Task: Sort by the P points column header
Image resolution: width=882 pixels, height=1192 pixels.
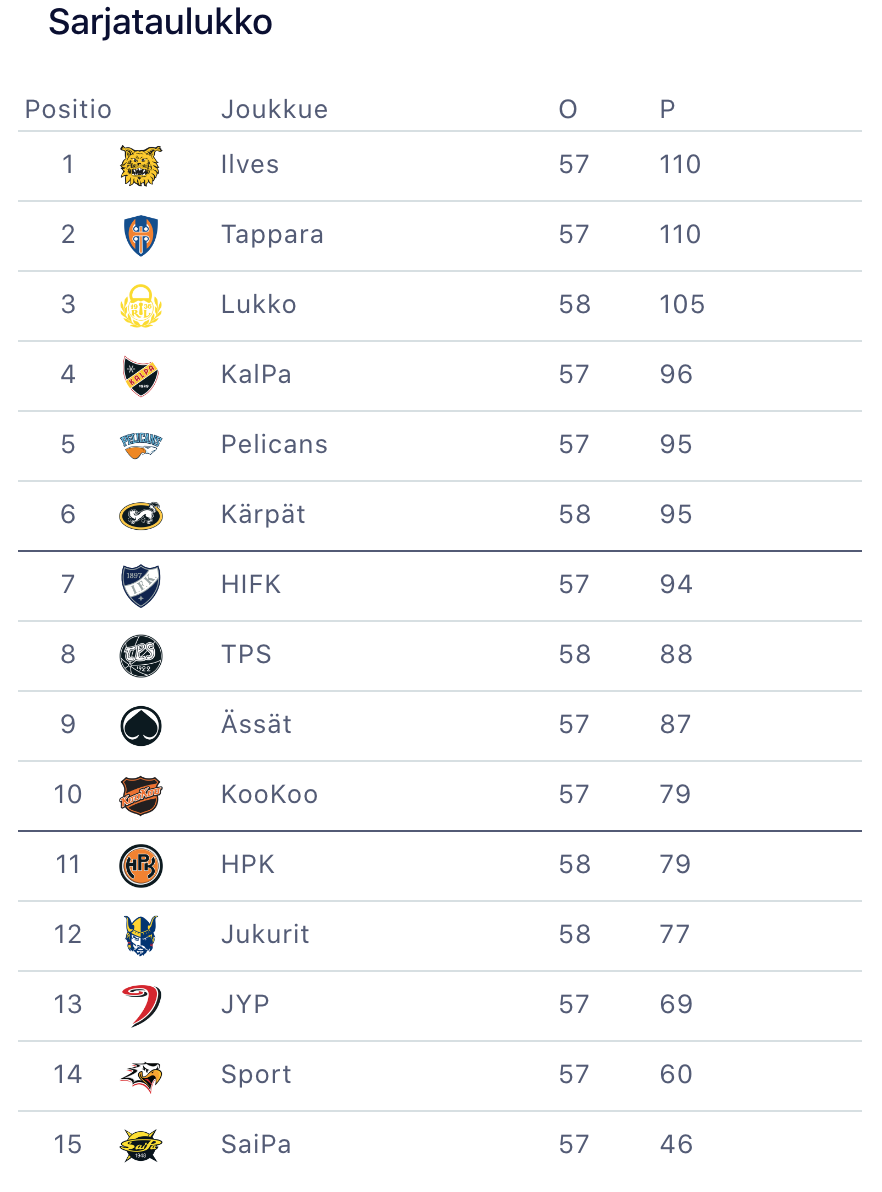Action: (667, 109)
